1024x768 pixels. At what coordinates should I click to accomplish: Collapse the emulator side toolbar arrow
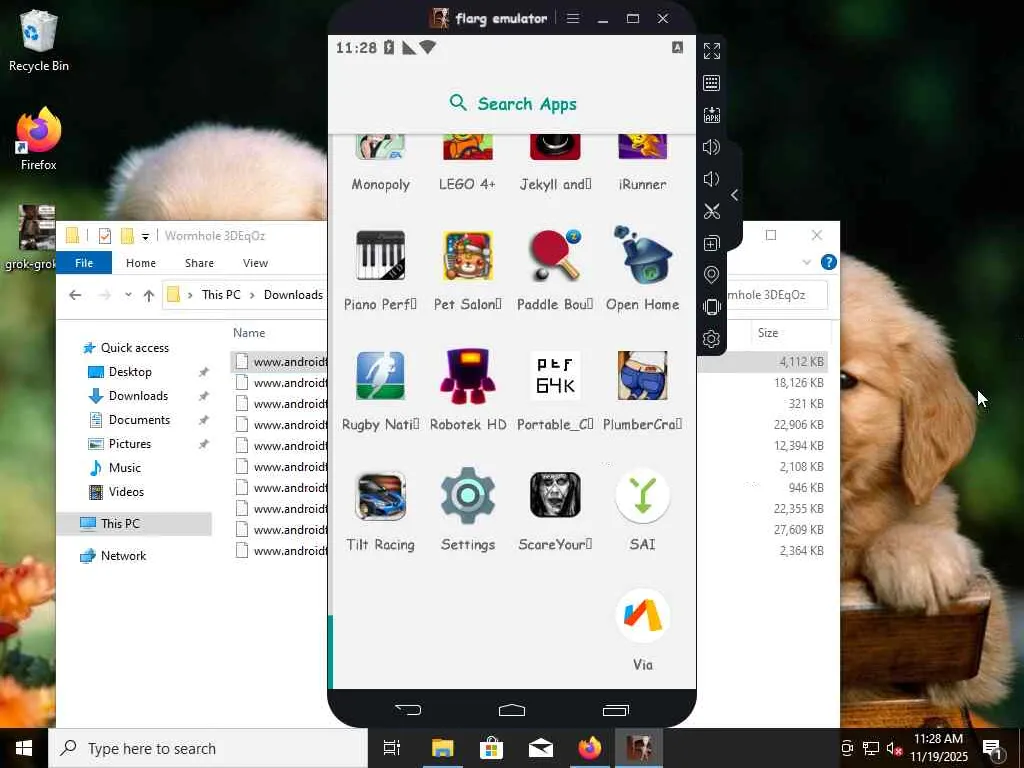(x=735, y=195)
